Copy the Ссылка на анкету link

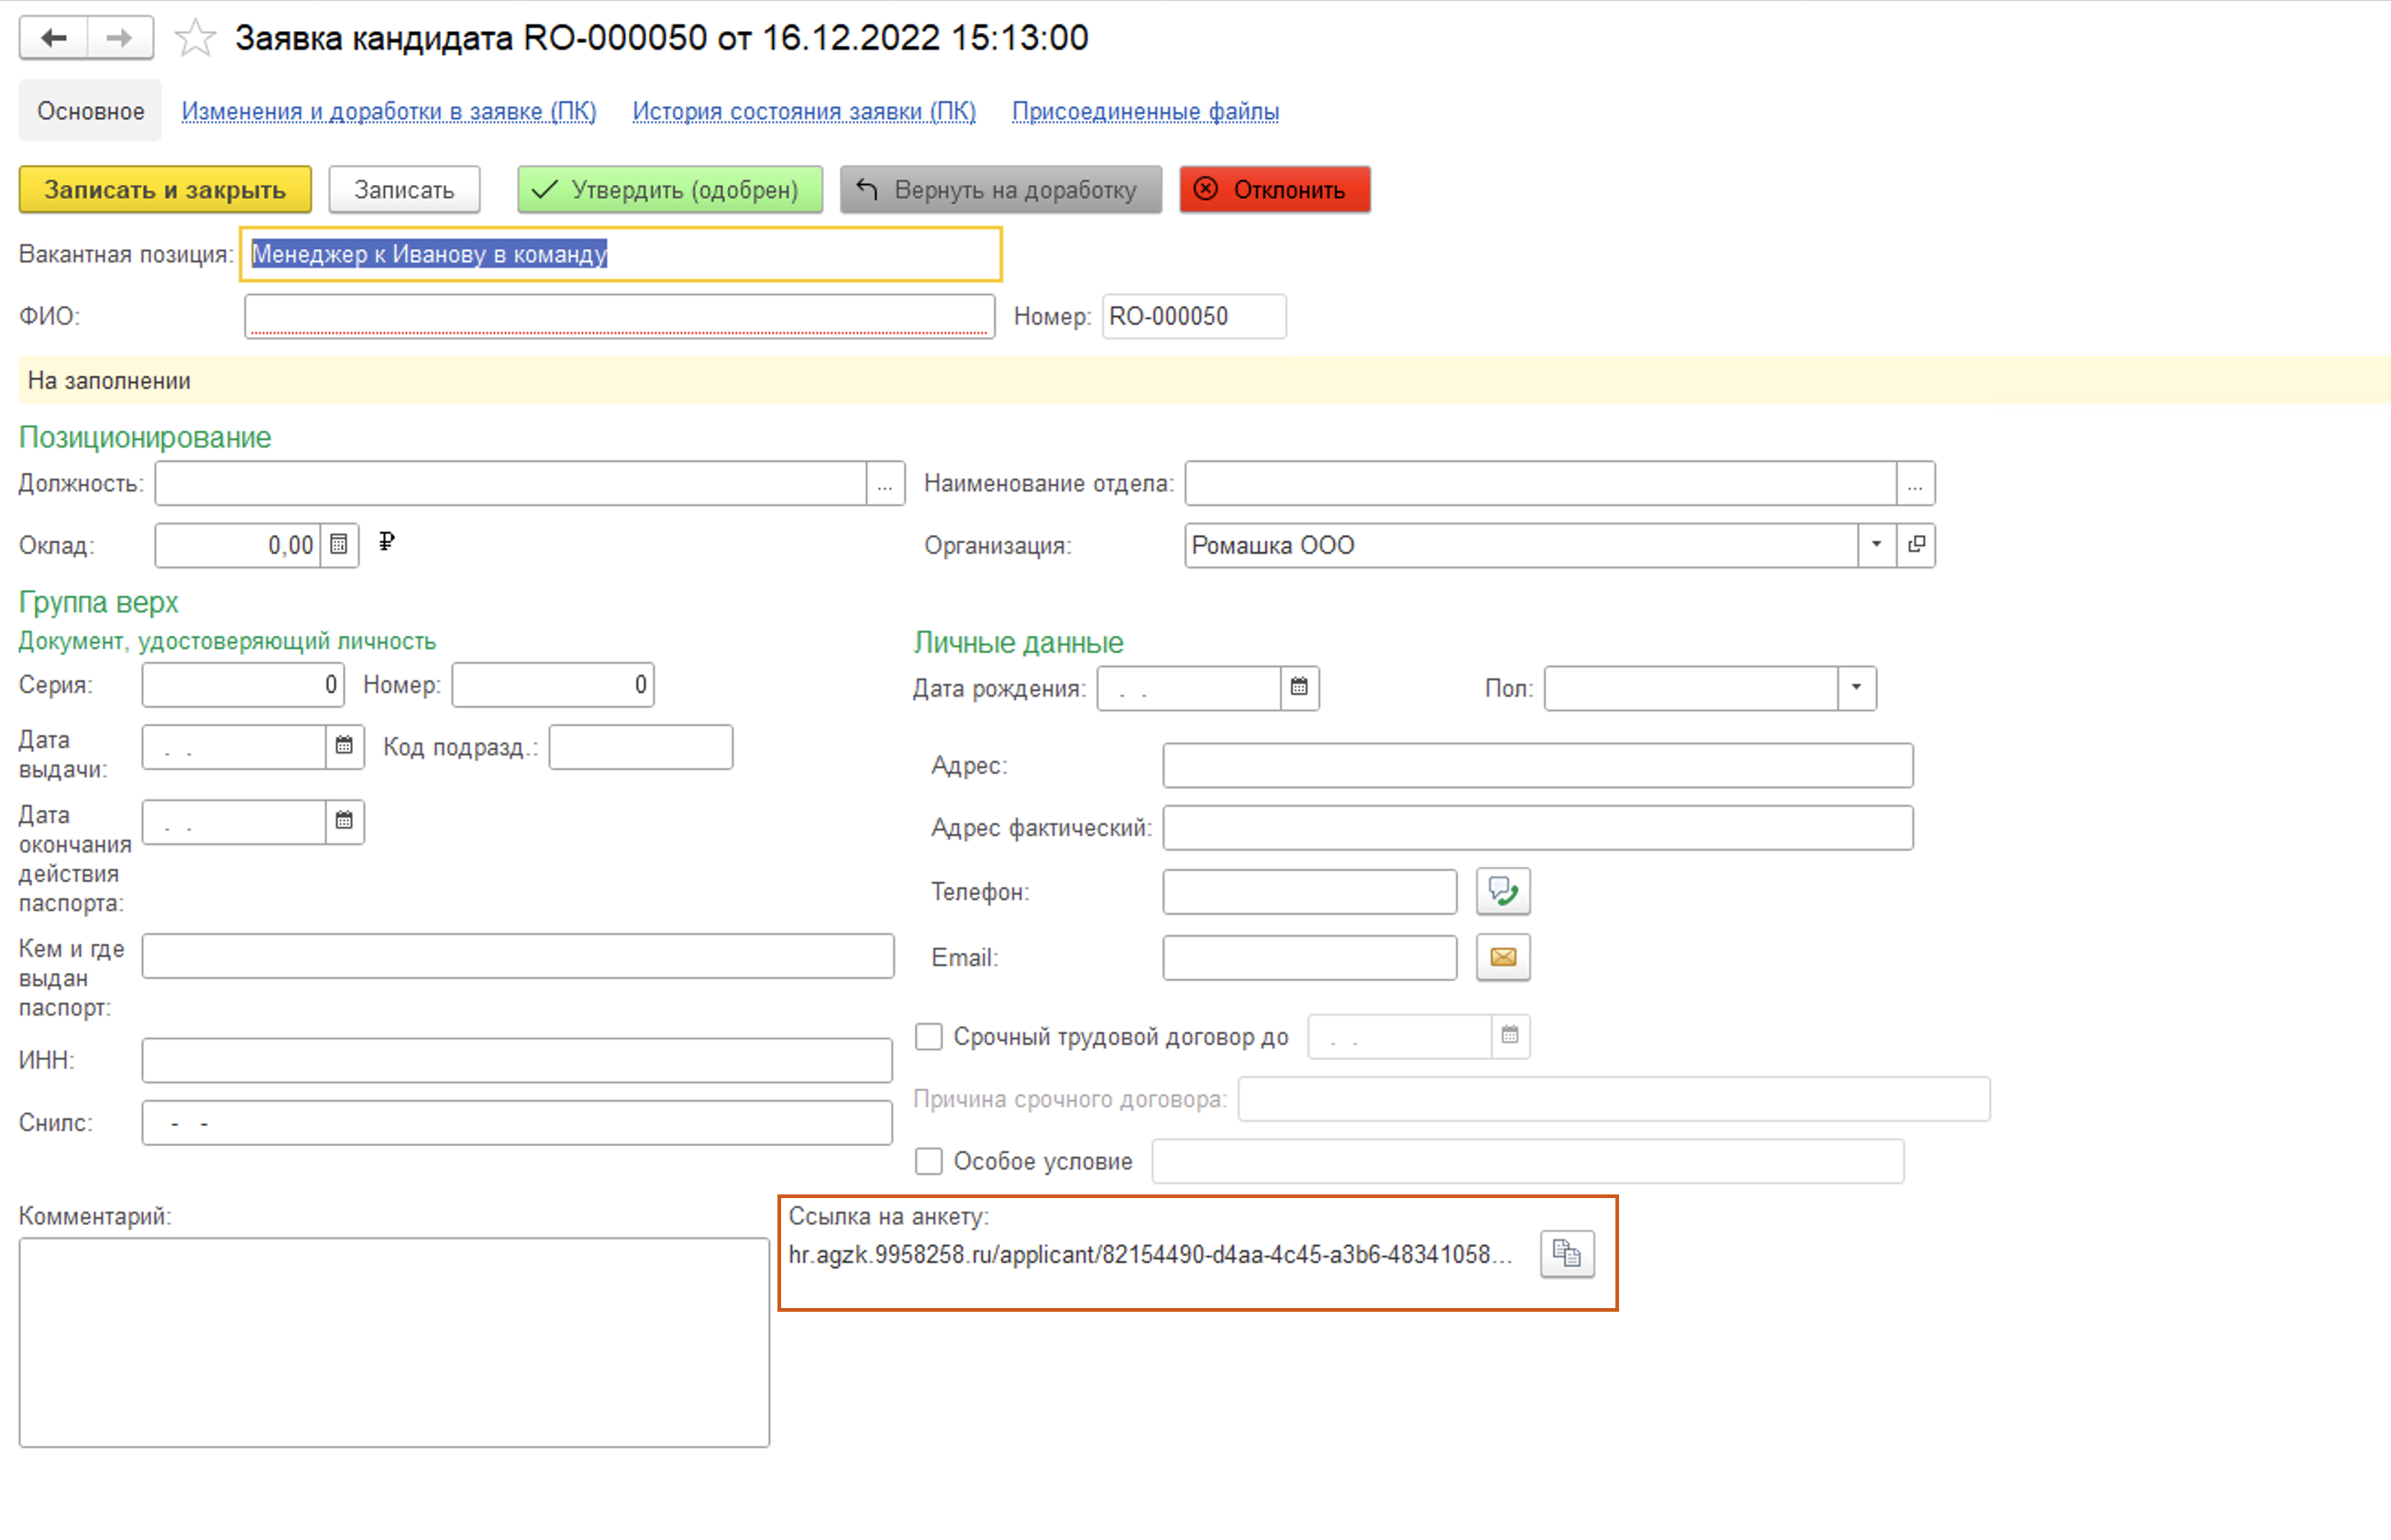click(x=1566, y=1253)
